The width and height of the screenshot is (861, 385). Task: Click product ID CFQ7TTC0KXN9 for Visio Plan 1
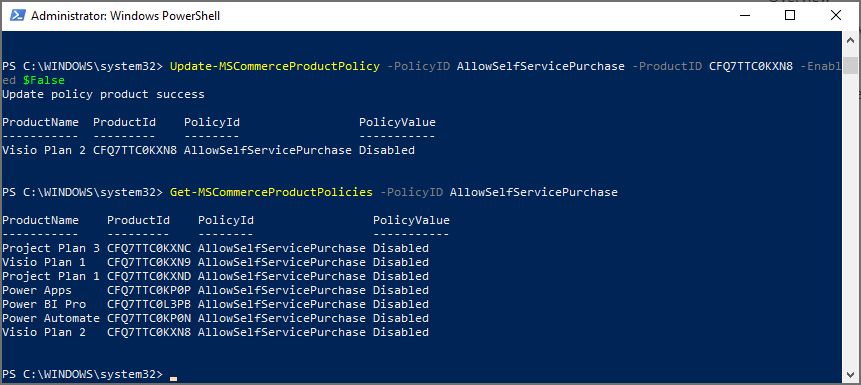click(149, 262)
